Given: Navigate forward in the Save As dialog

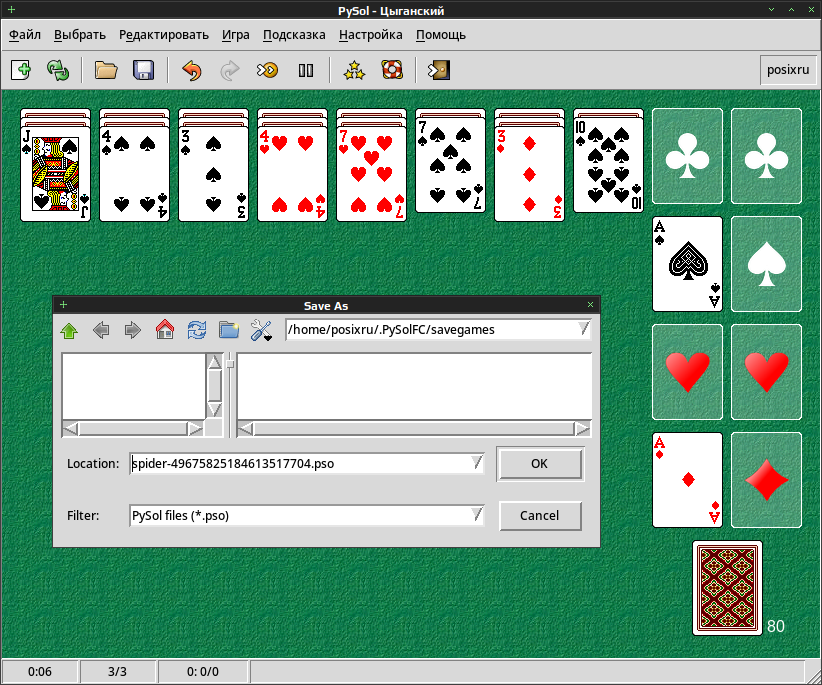Looking at the screenshot, I should (133, 330).
